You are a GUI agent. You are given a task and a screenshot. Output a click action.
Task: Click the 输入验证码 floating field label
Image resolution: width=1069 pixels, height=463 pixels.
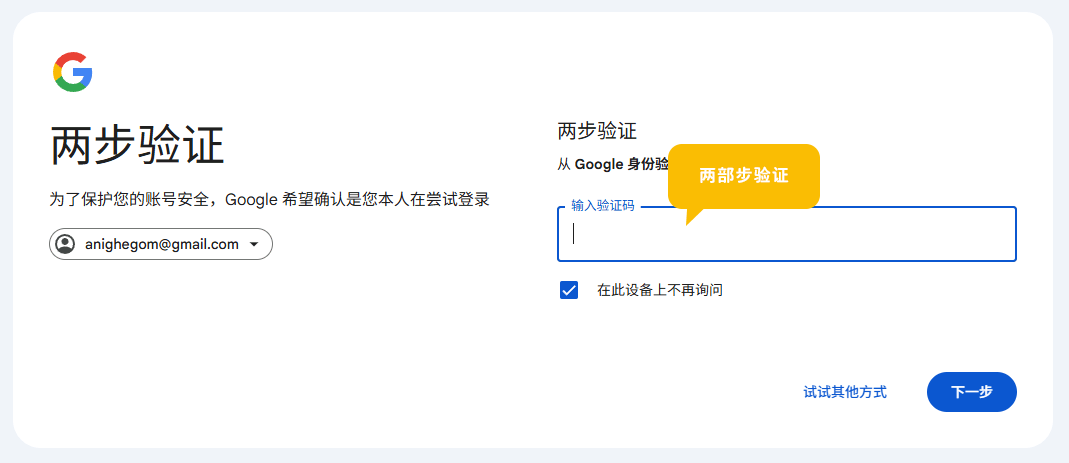(602, 206)
